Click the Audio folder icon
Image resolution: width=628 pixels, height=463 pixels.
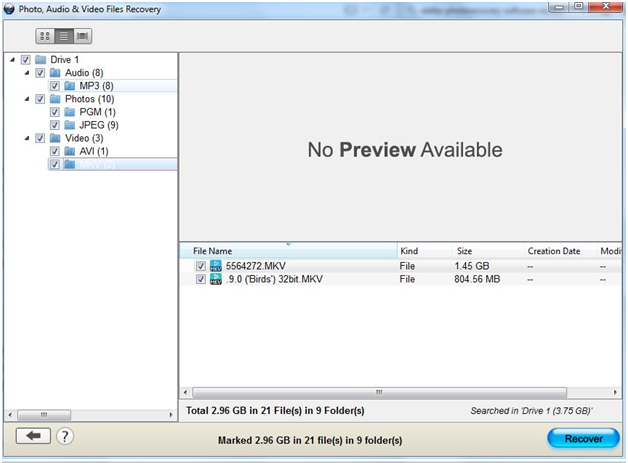55,73
